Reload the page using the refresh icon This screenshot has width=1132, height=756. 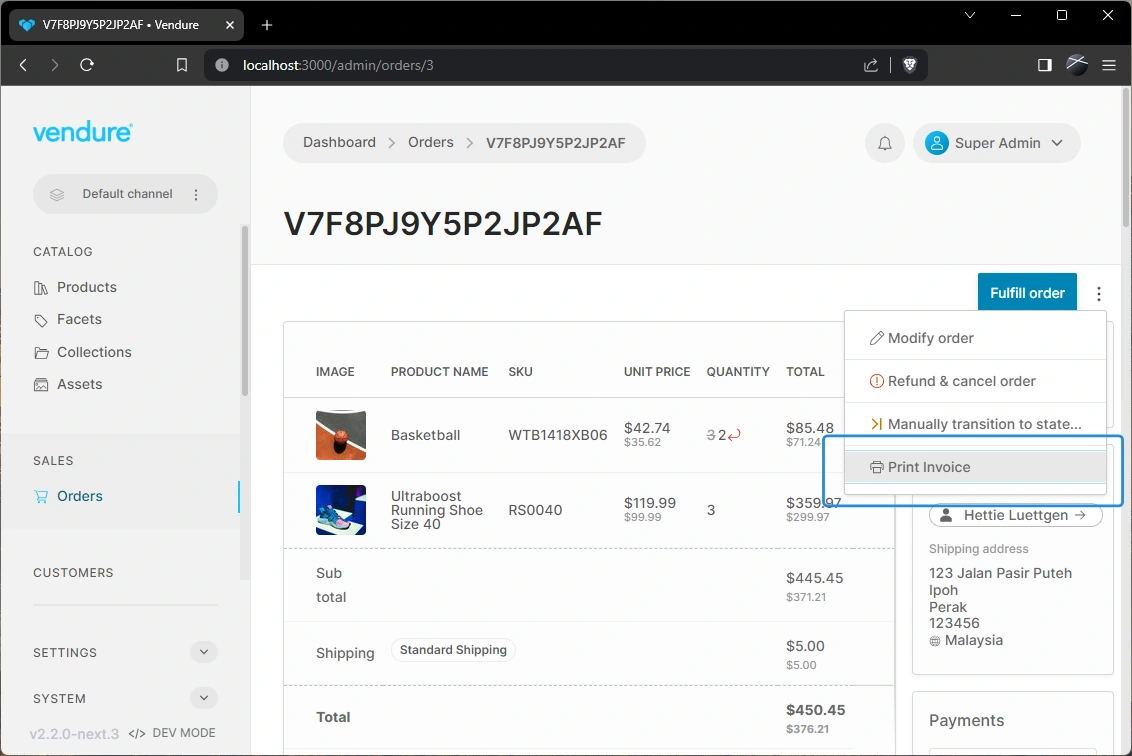[x=86, y=64]
